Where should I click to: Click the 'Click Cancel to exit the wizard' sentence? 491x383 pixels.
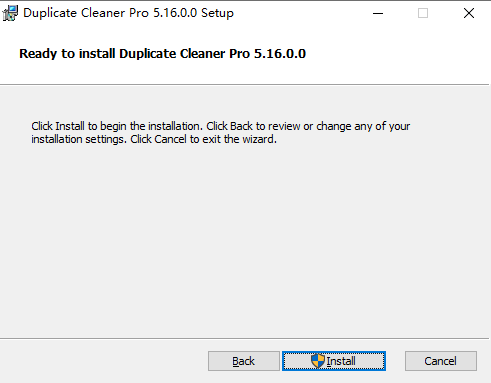(x=203, y=139)
